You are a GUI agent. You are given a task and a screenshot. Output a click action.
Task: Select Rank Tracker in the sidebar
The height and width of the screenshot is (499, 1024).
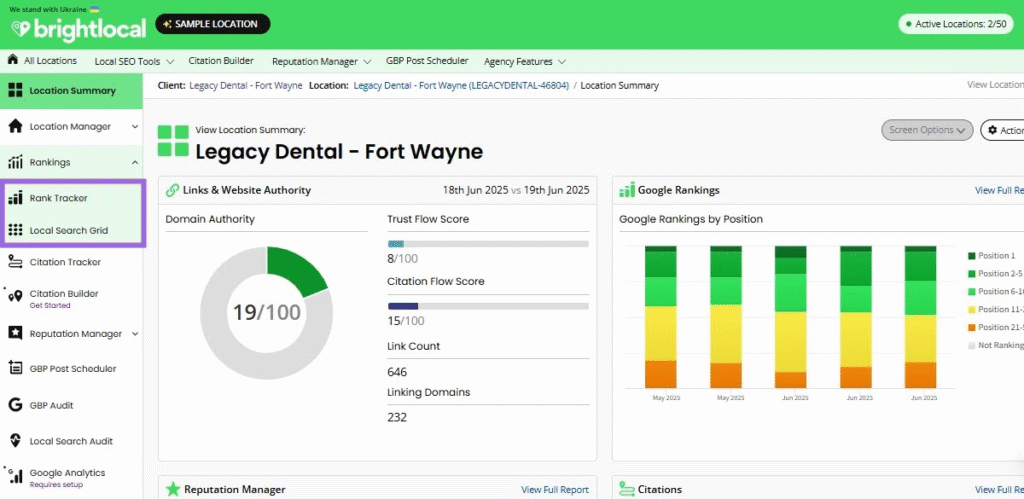click(72, 198)
